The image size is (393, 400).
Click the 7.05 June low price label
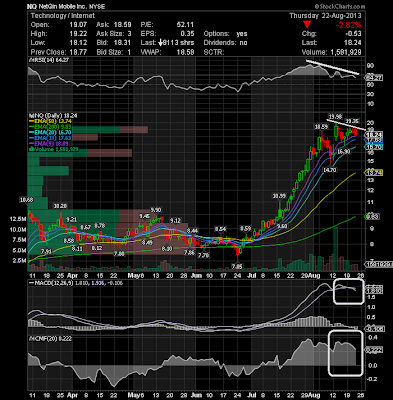click(238, 266)
